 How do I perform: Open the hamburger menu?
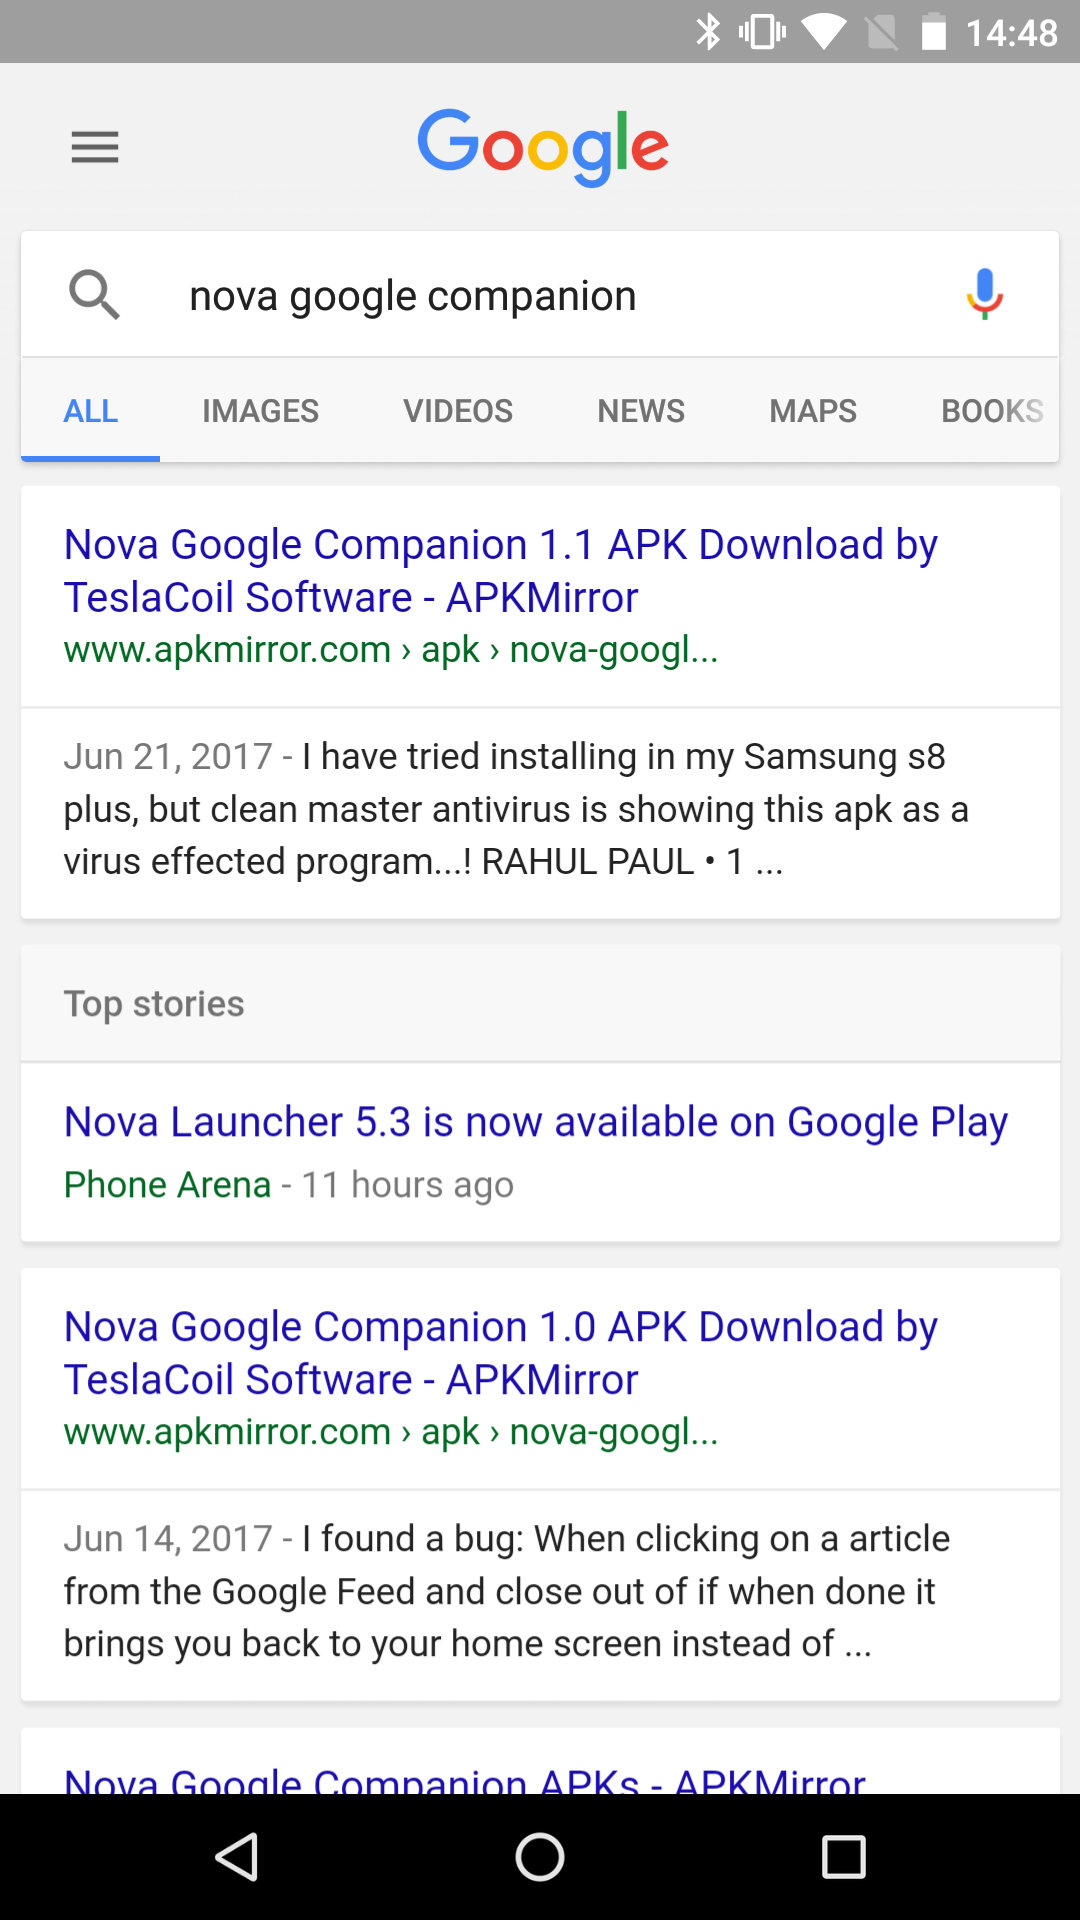click(95, 147)
